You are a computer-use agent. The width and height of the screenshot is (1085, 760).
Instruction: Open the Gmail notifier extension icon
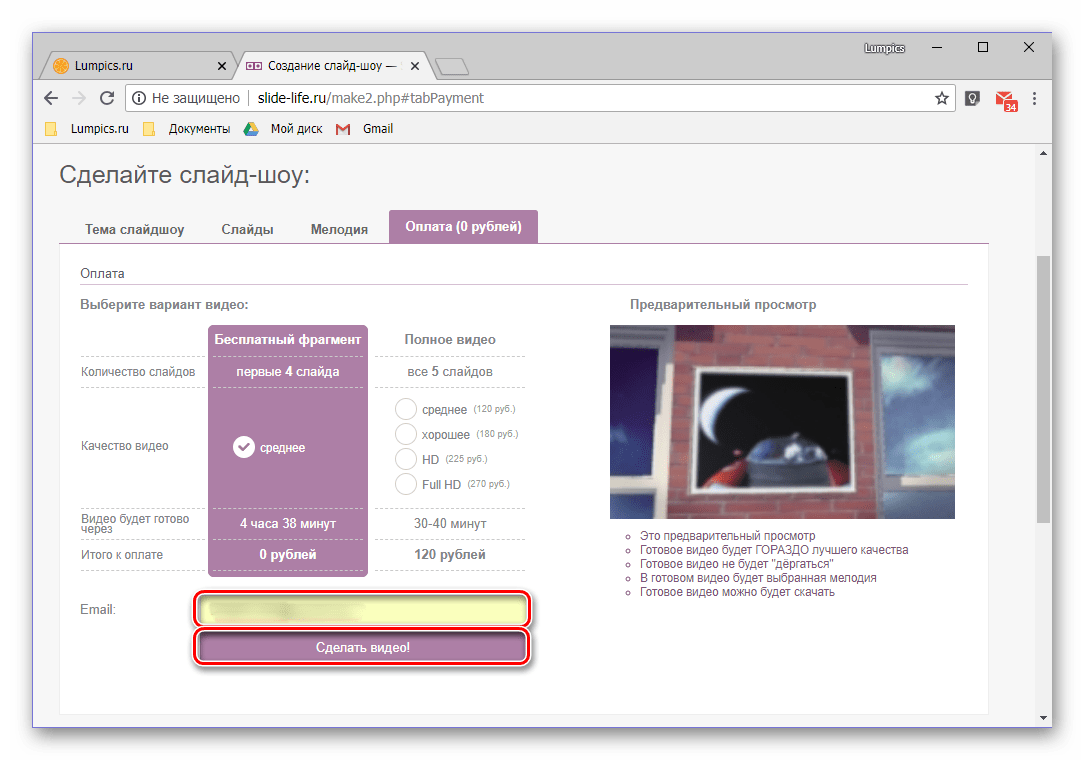click(1006, 100)
